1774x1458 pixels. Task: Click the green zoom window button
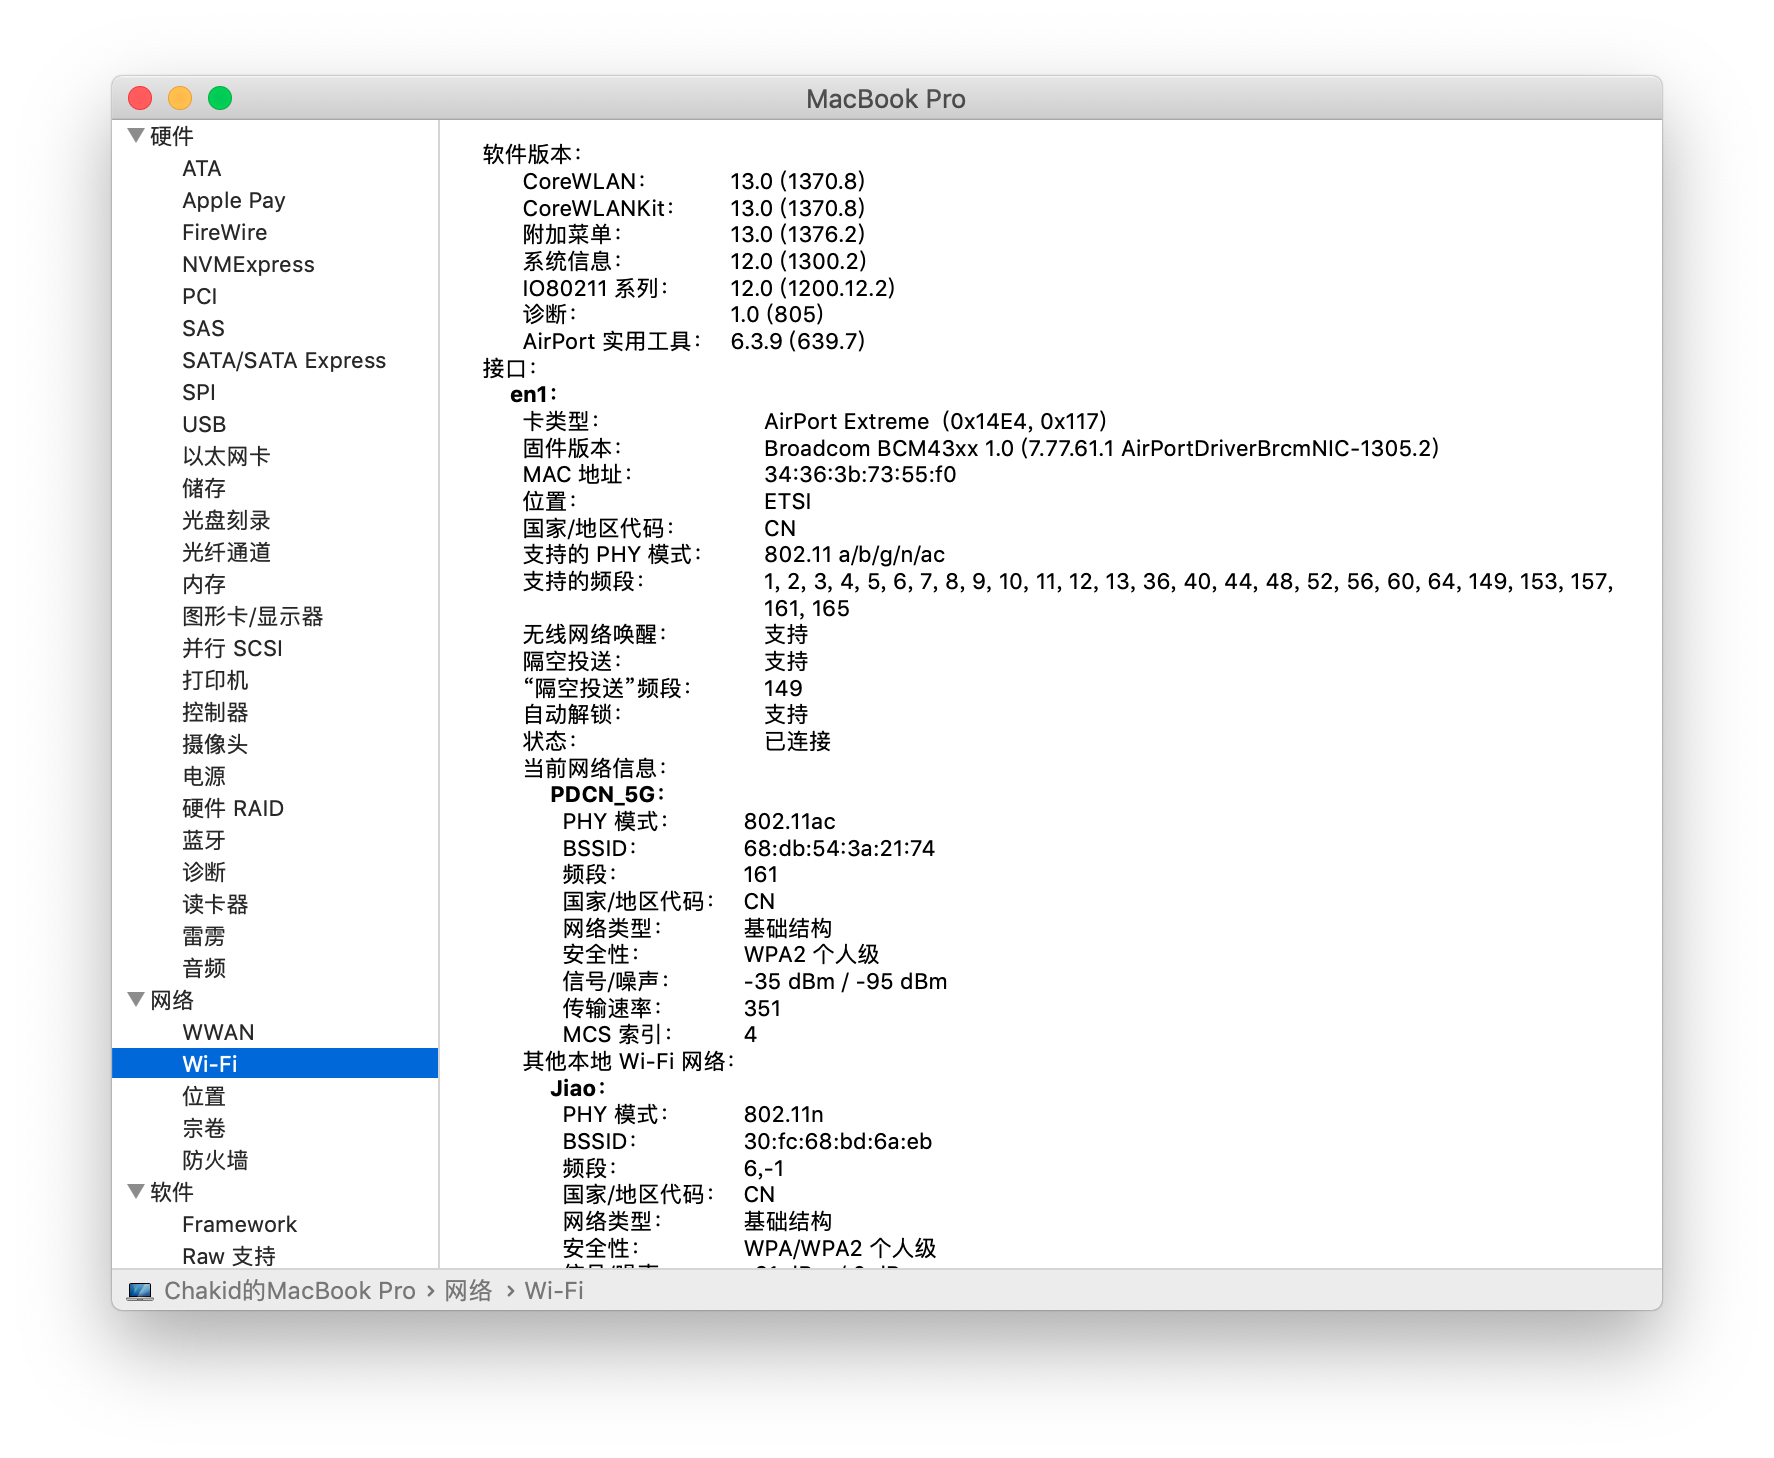click(220, 98)
